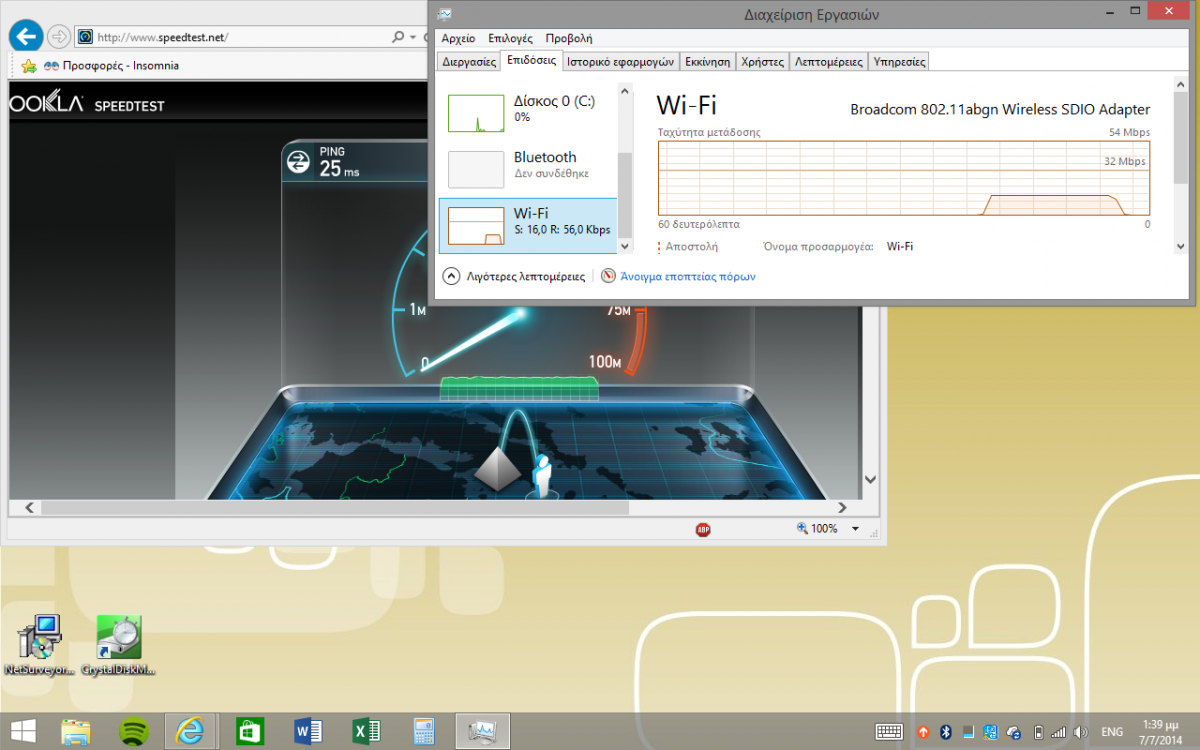Open the Λεπτομέρειες tab
Screen dimensions: 1200x750
click(828, 61)
